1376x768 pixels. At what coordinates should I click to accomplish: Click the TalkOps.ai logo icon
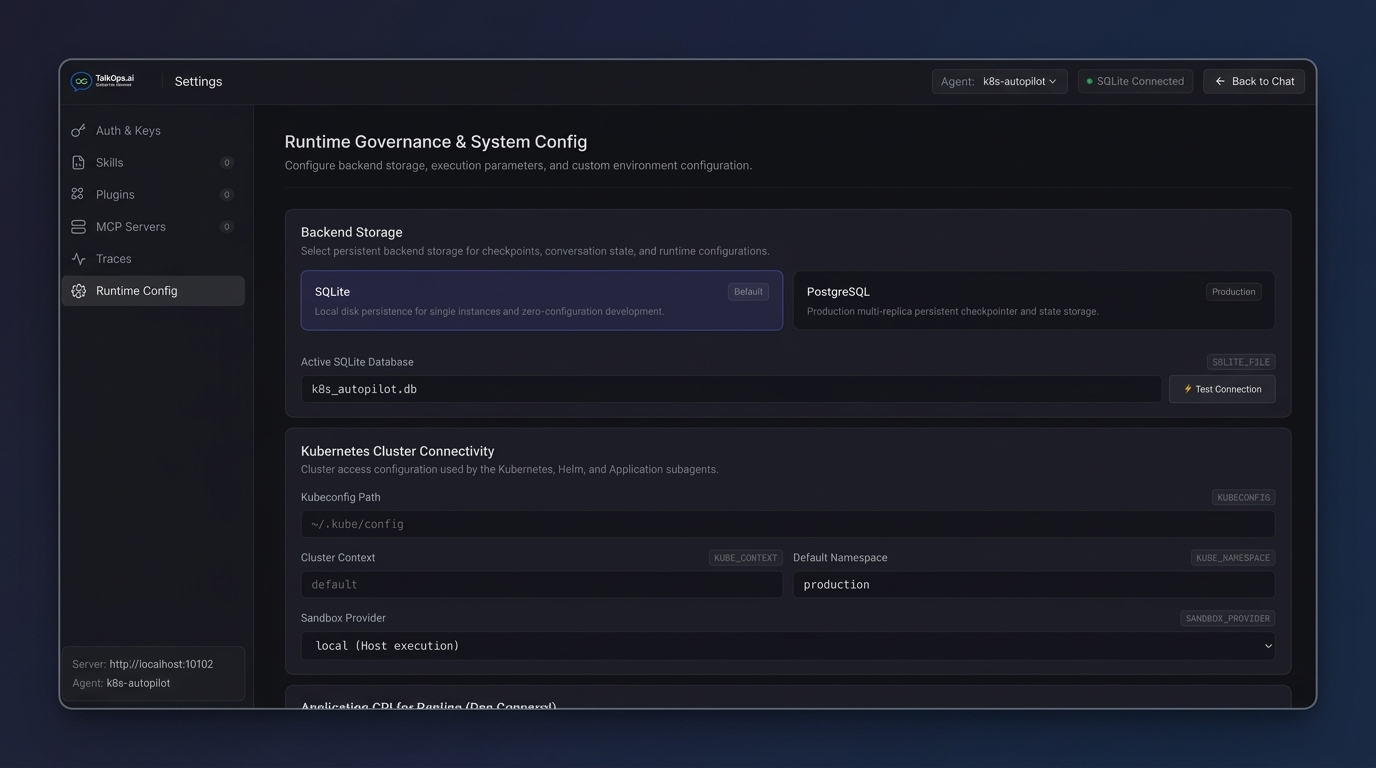81,81
